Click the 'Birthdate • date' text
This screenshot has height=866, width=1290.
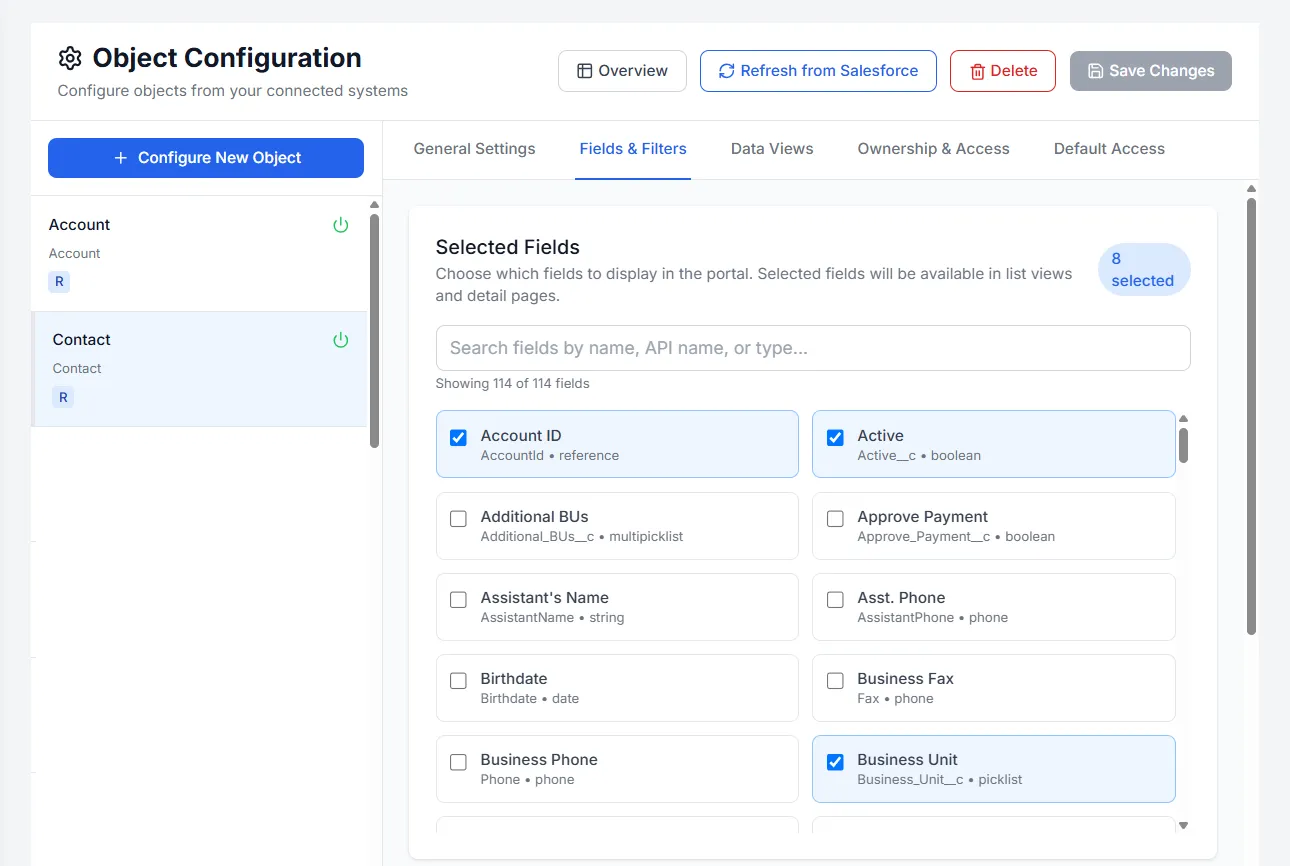[x=530, y=698]
